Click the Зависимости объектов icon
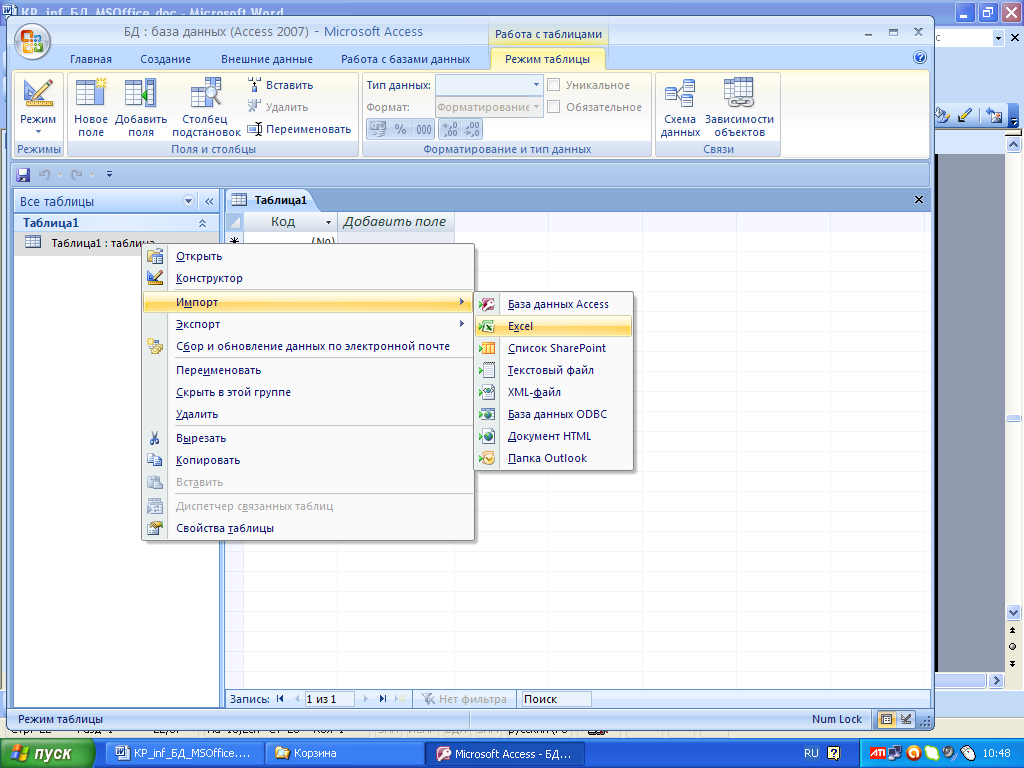 [x=739, y=106]
